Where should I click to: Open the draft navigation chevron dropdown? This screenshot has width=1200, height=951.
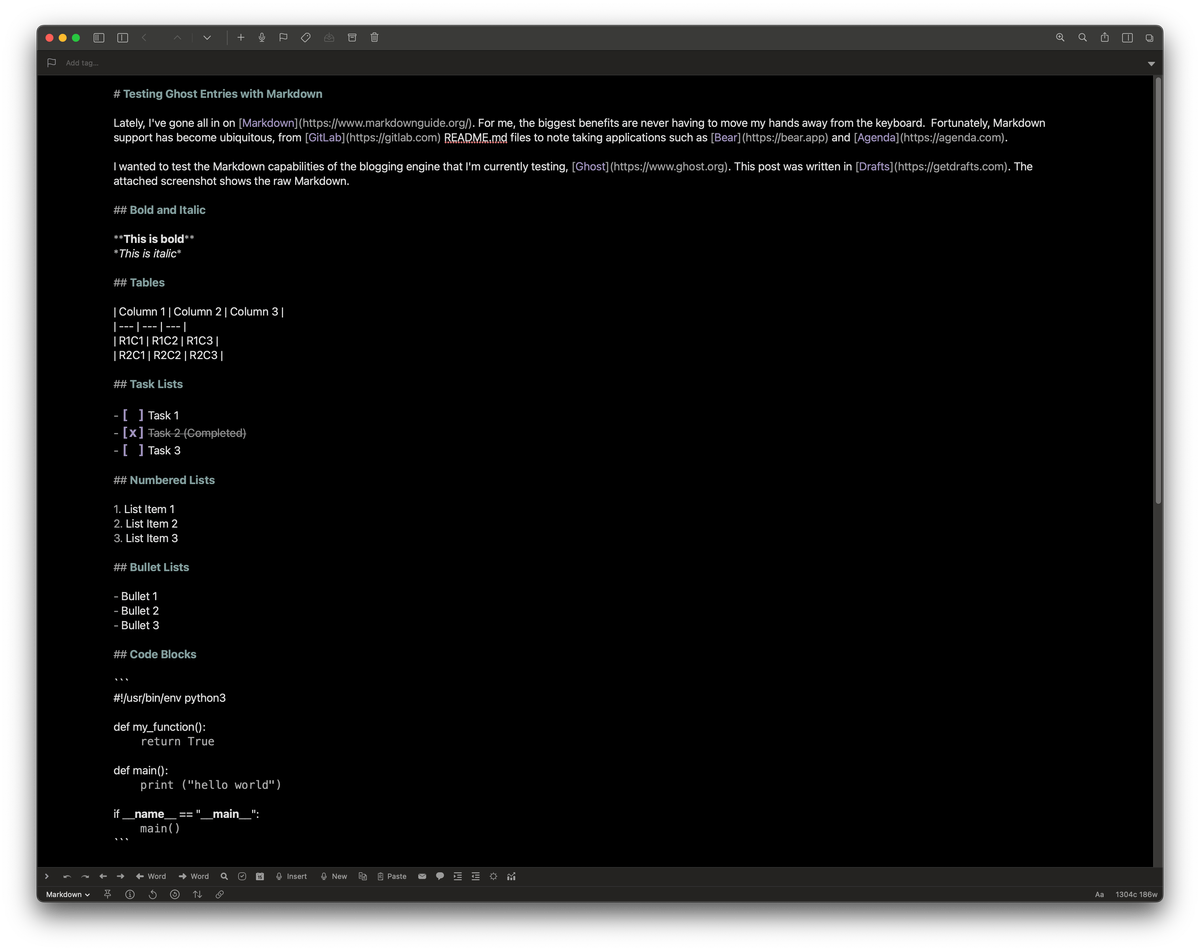point(207,37)
